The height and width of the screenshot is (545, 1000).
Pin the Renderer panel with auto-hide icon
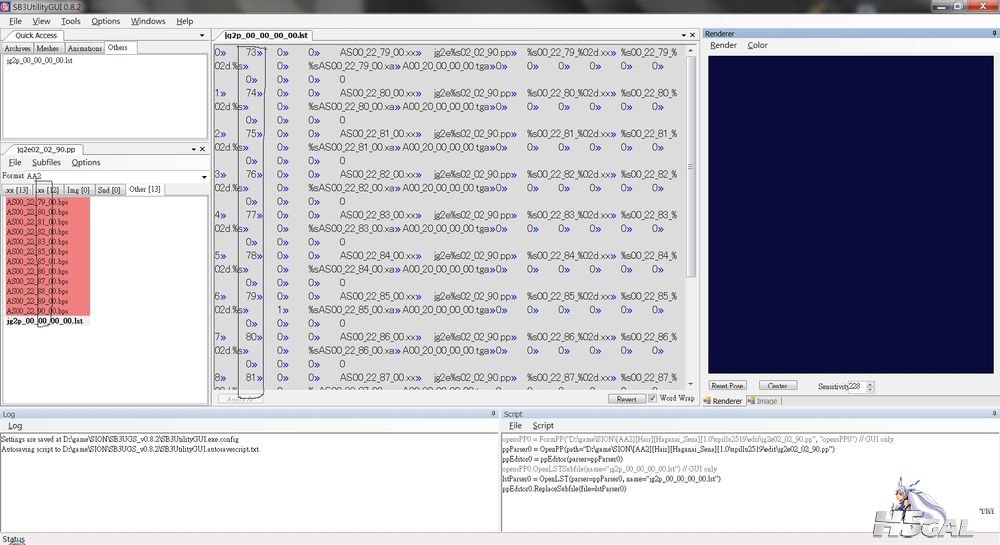point(993,34)
